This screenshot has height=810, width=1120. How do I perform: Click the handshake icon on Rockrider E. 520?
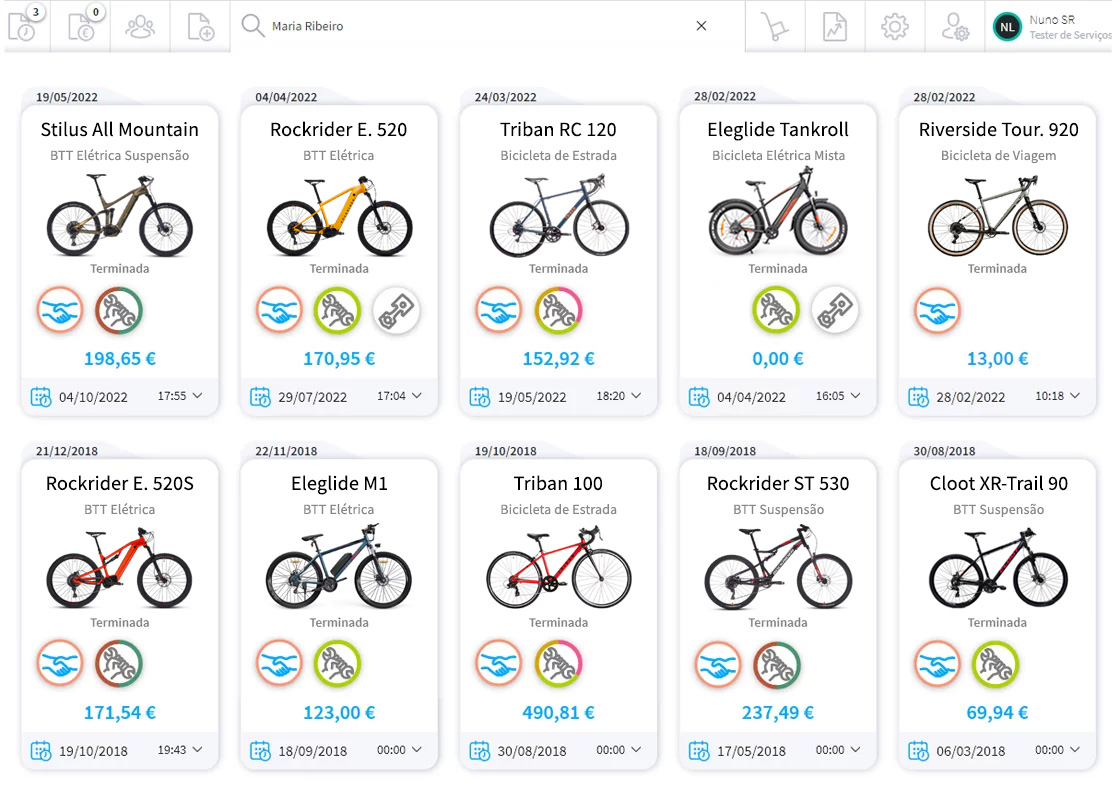279,311
